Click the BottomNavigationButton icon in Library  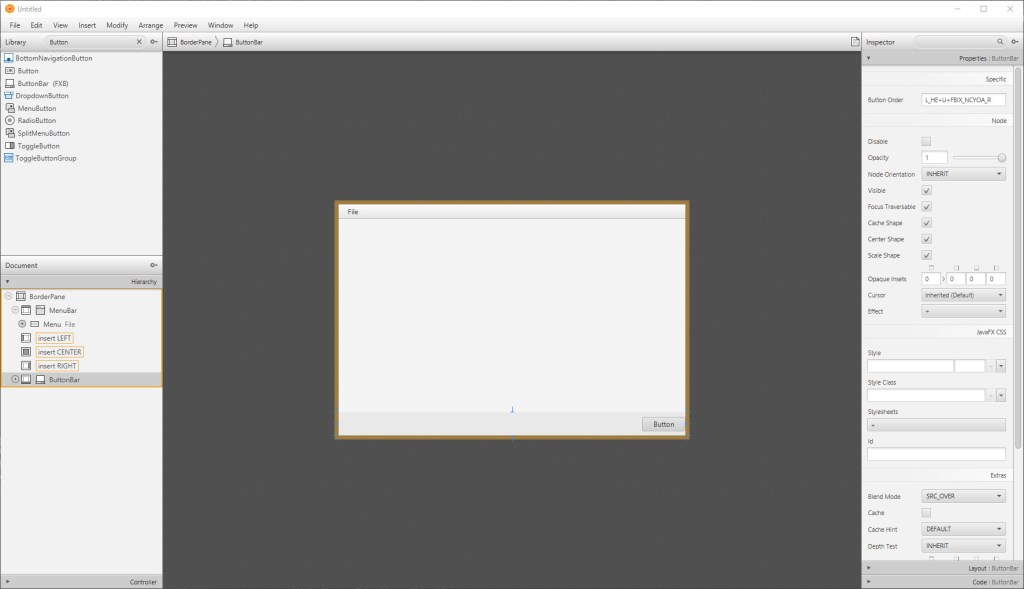click(x=9, y=59)
